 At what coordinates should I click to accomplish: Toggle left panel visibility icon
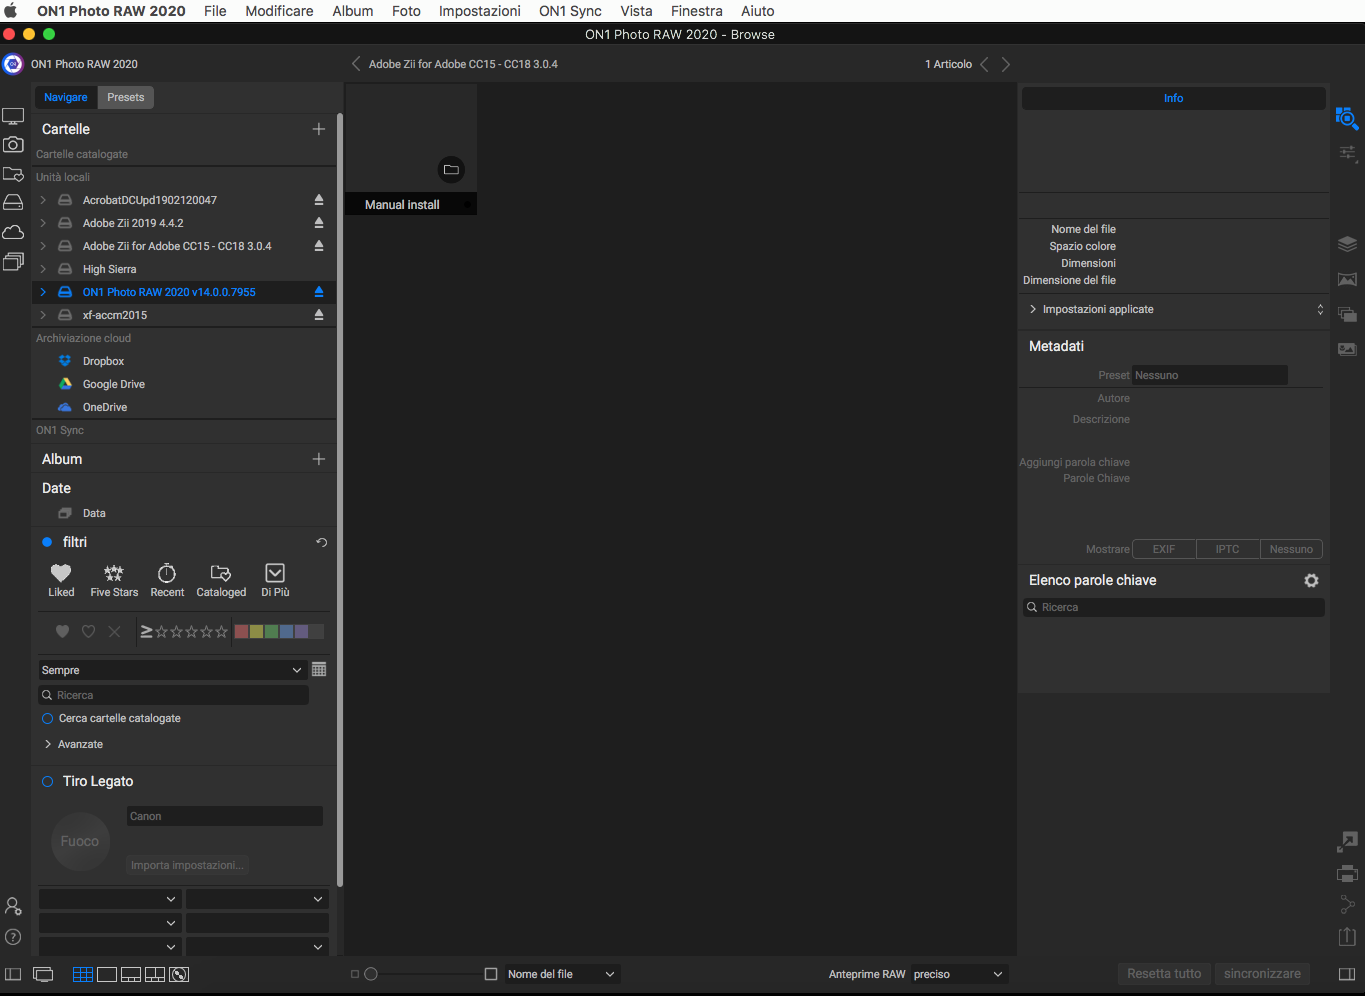tap(13, 974)
